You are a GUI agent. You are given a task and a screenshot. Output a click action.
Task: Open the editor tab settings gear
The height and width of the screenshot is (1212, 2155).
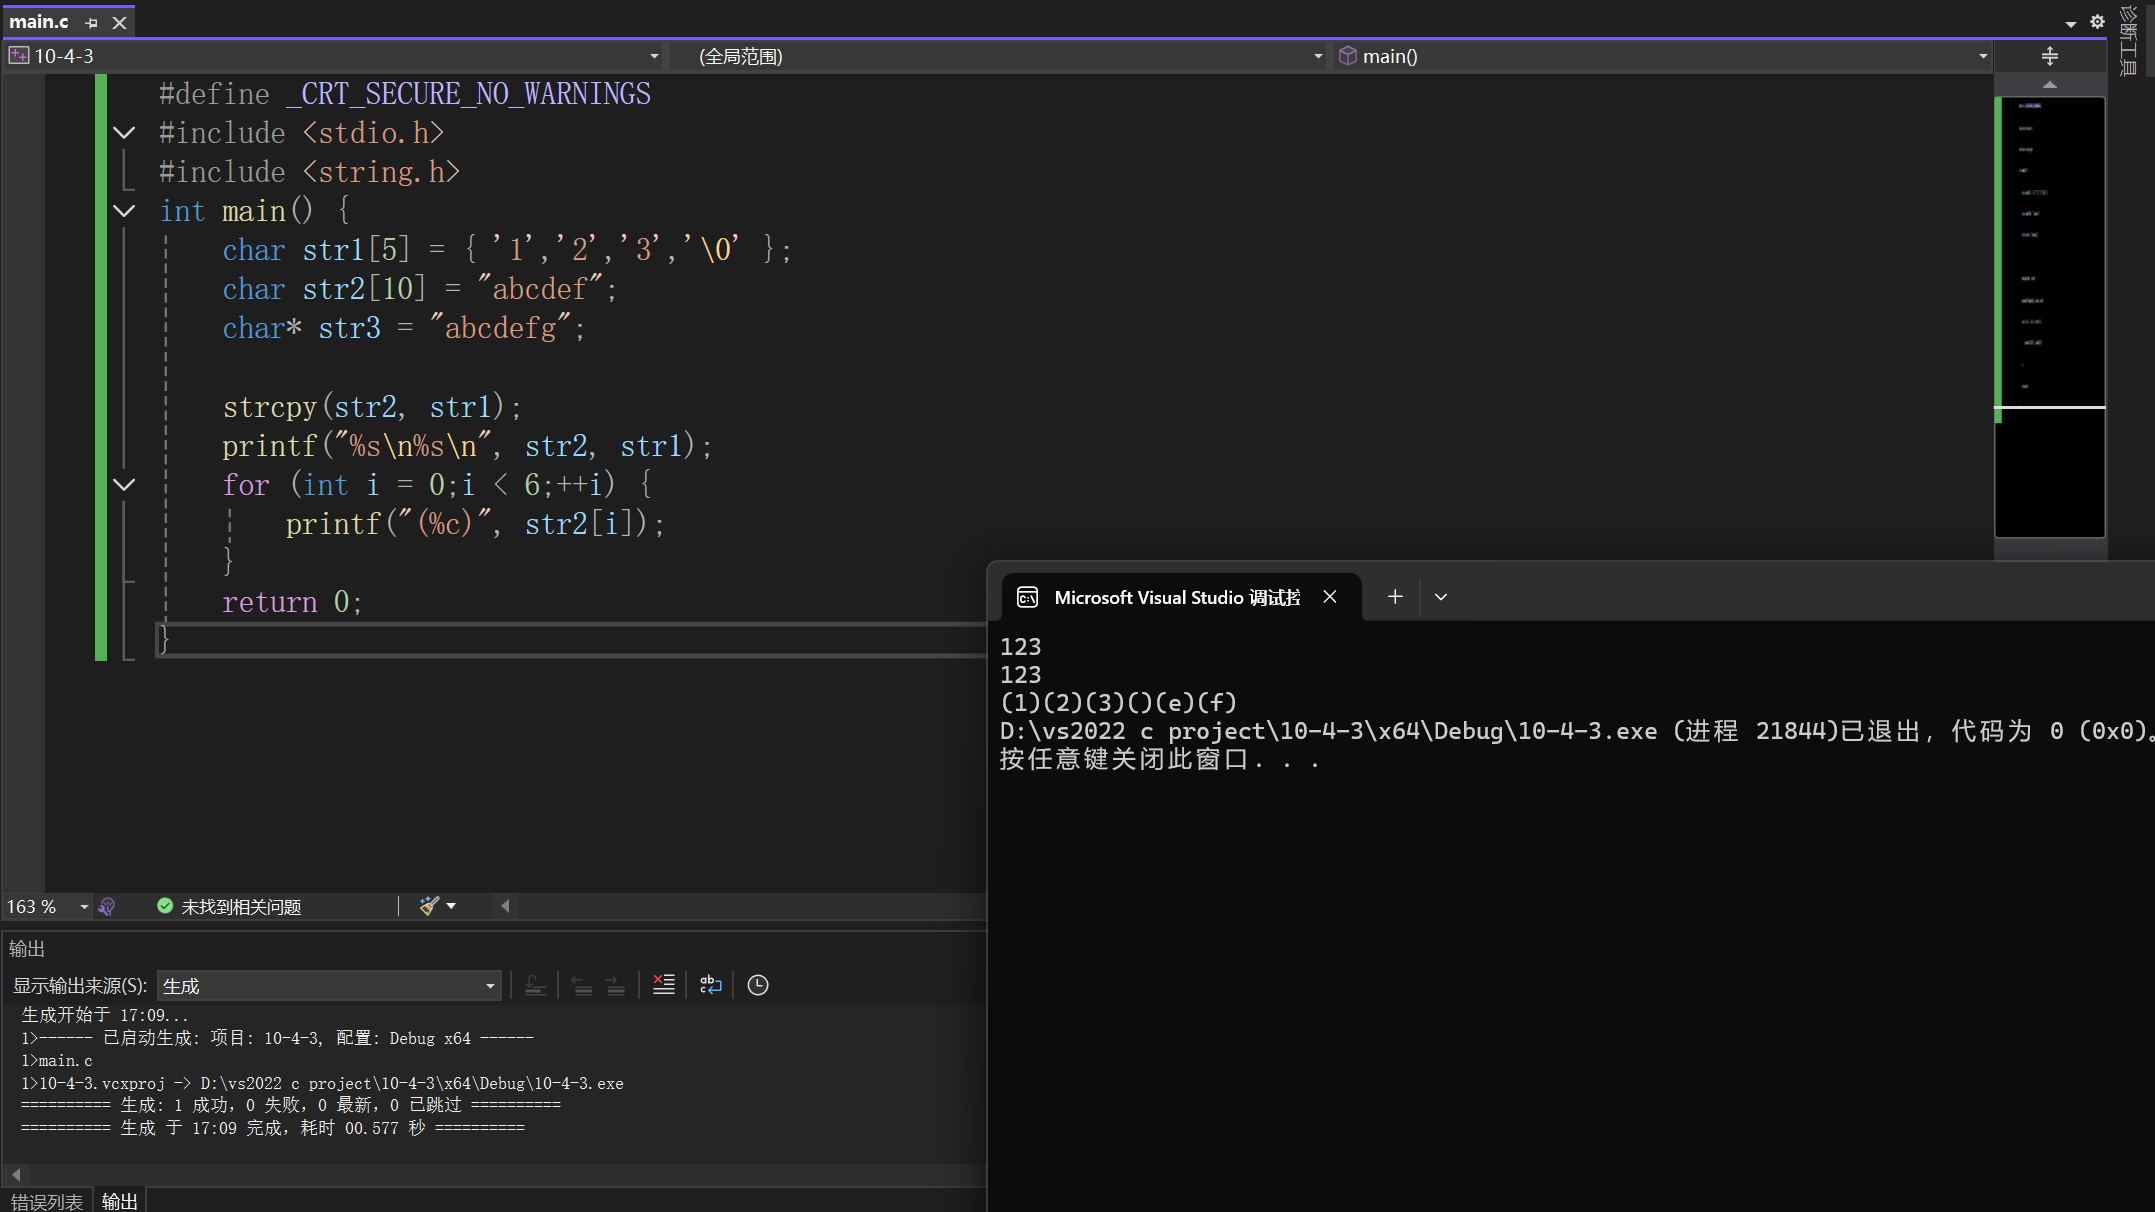coord(2097,22)
